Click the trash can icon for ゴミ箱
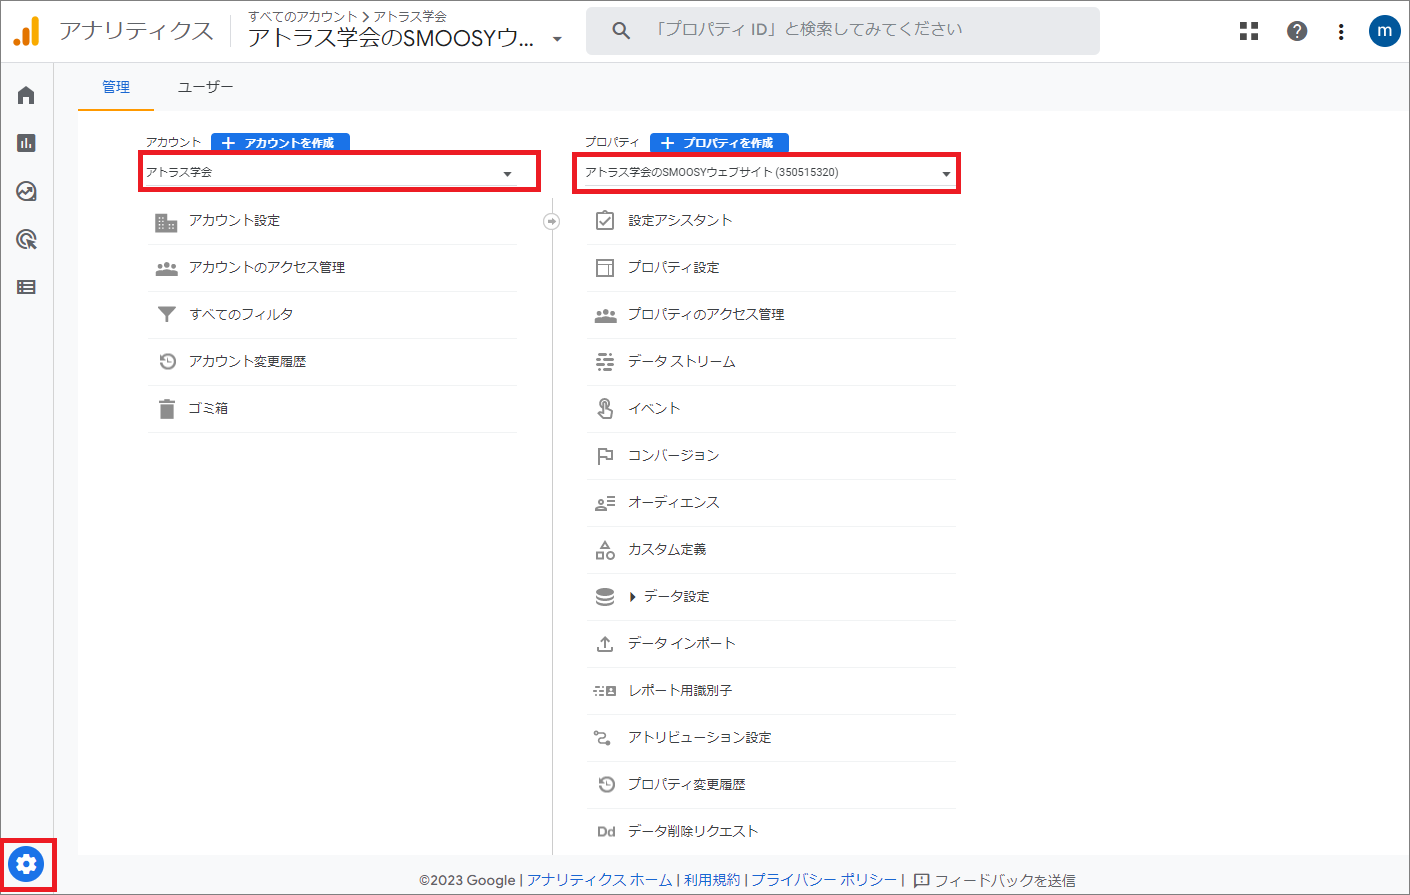Viewport: 1410px width, 895px height. [x=166, y=409]
